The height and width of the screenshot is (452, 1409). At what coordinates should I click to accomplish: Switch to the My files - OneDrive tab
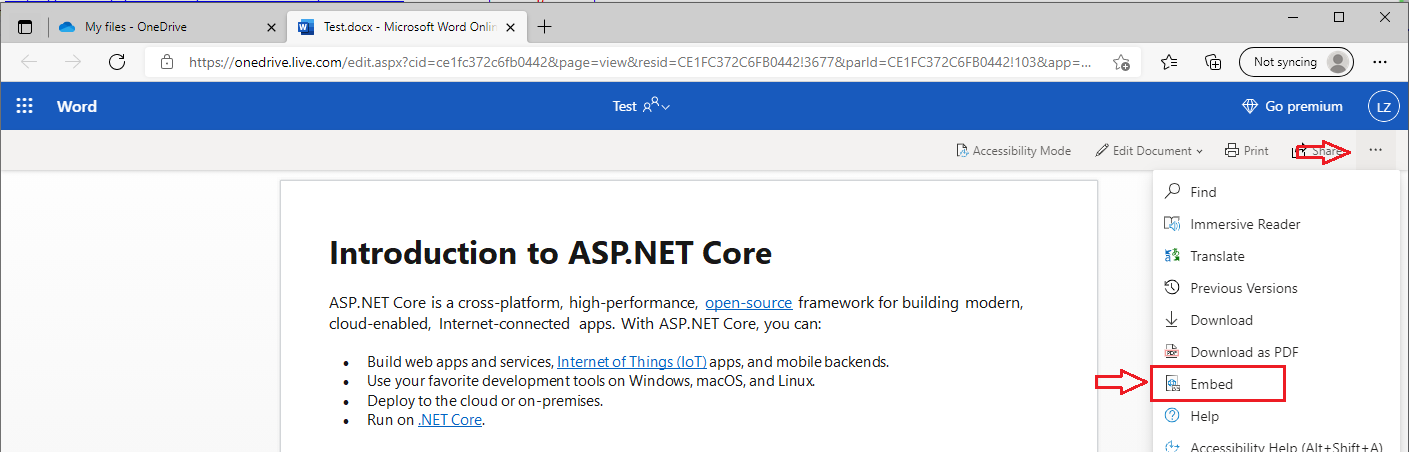coord(164,27)
